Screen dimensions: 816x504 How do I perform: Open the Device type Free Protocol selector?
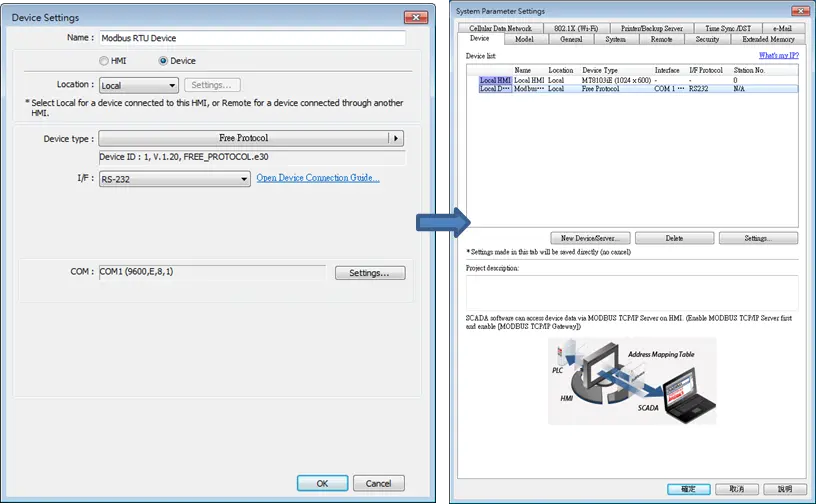pyautogui.click(x=251, y=138)
